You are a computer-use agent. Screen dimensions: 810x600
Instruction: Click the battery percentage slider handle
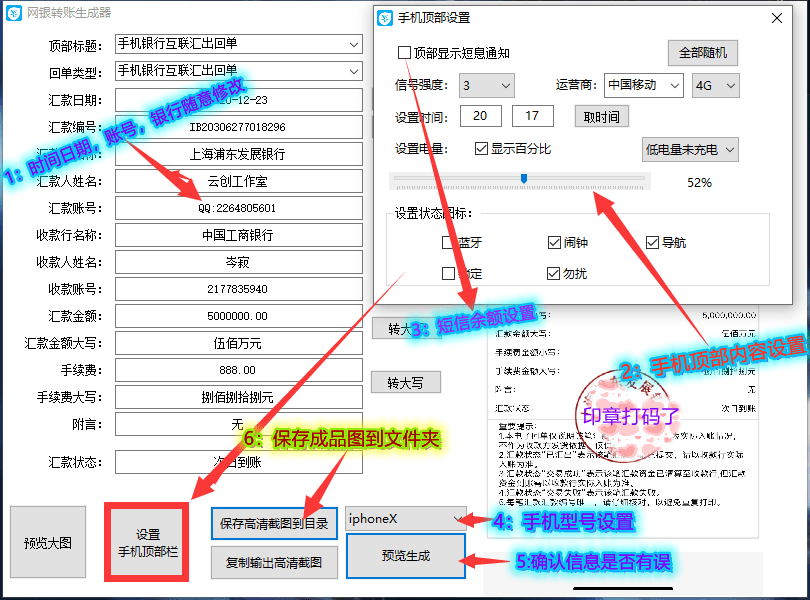(524, 178)
